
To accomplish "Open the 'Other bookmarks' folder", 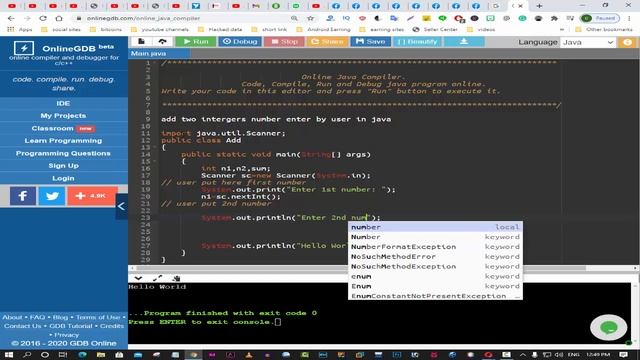I will point(604,29).
